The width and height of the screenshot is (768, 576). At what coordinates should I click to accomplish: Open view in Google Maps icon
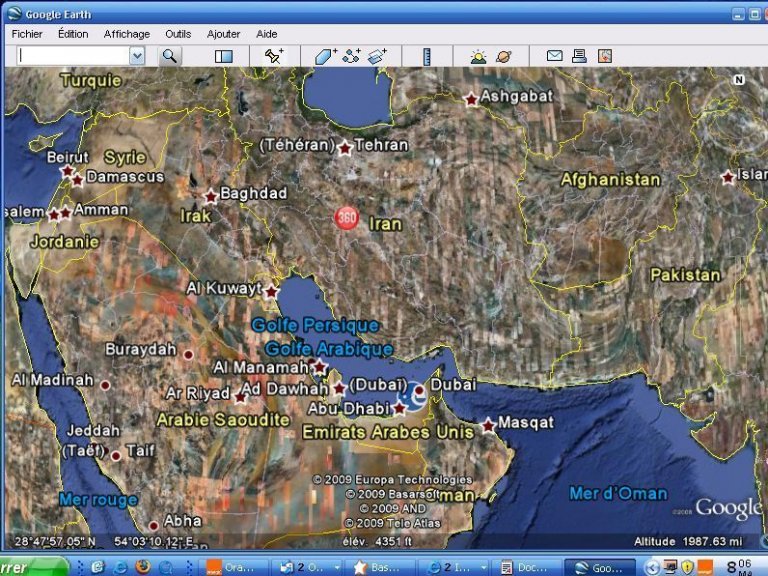605,56
